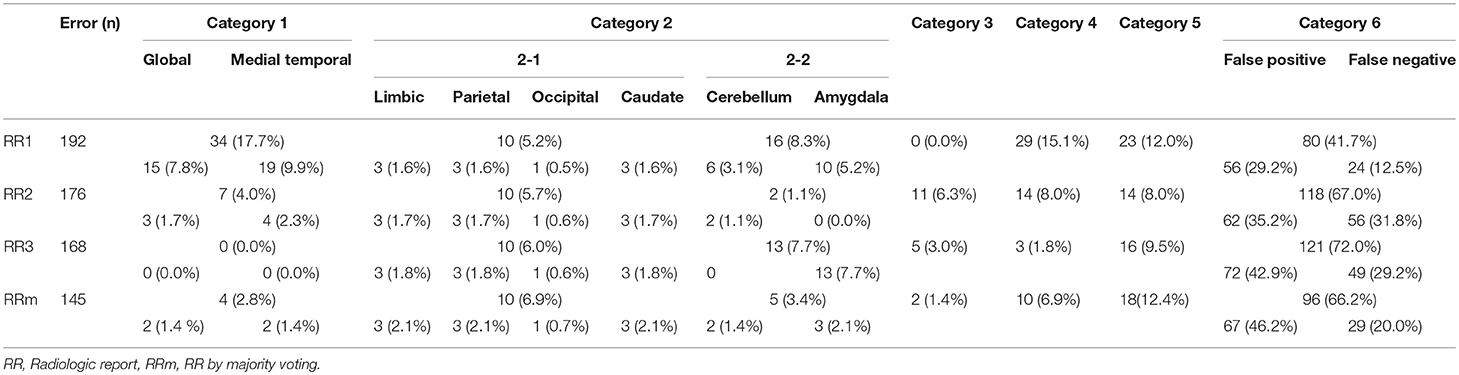Image resolution: width=1459 pixels, height=375 pixels.
Task: Select the Category 2 header text
Action: (x=630, y=21)
